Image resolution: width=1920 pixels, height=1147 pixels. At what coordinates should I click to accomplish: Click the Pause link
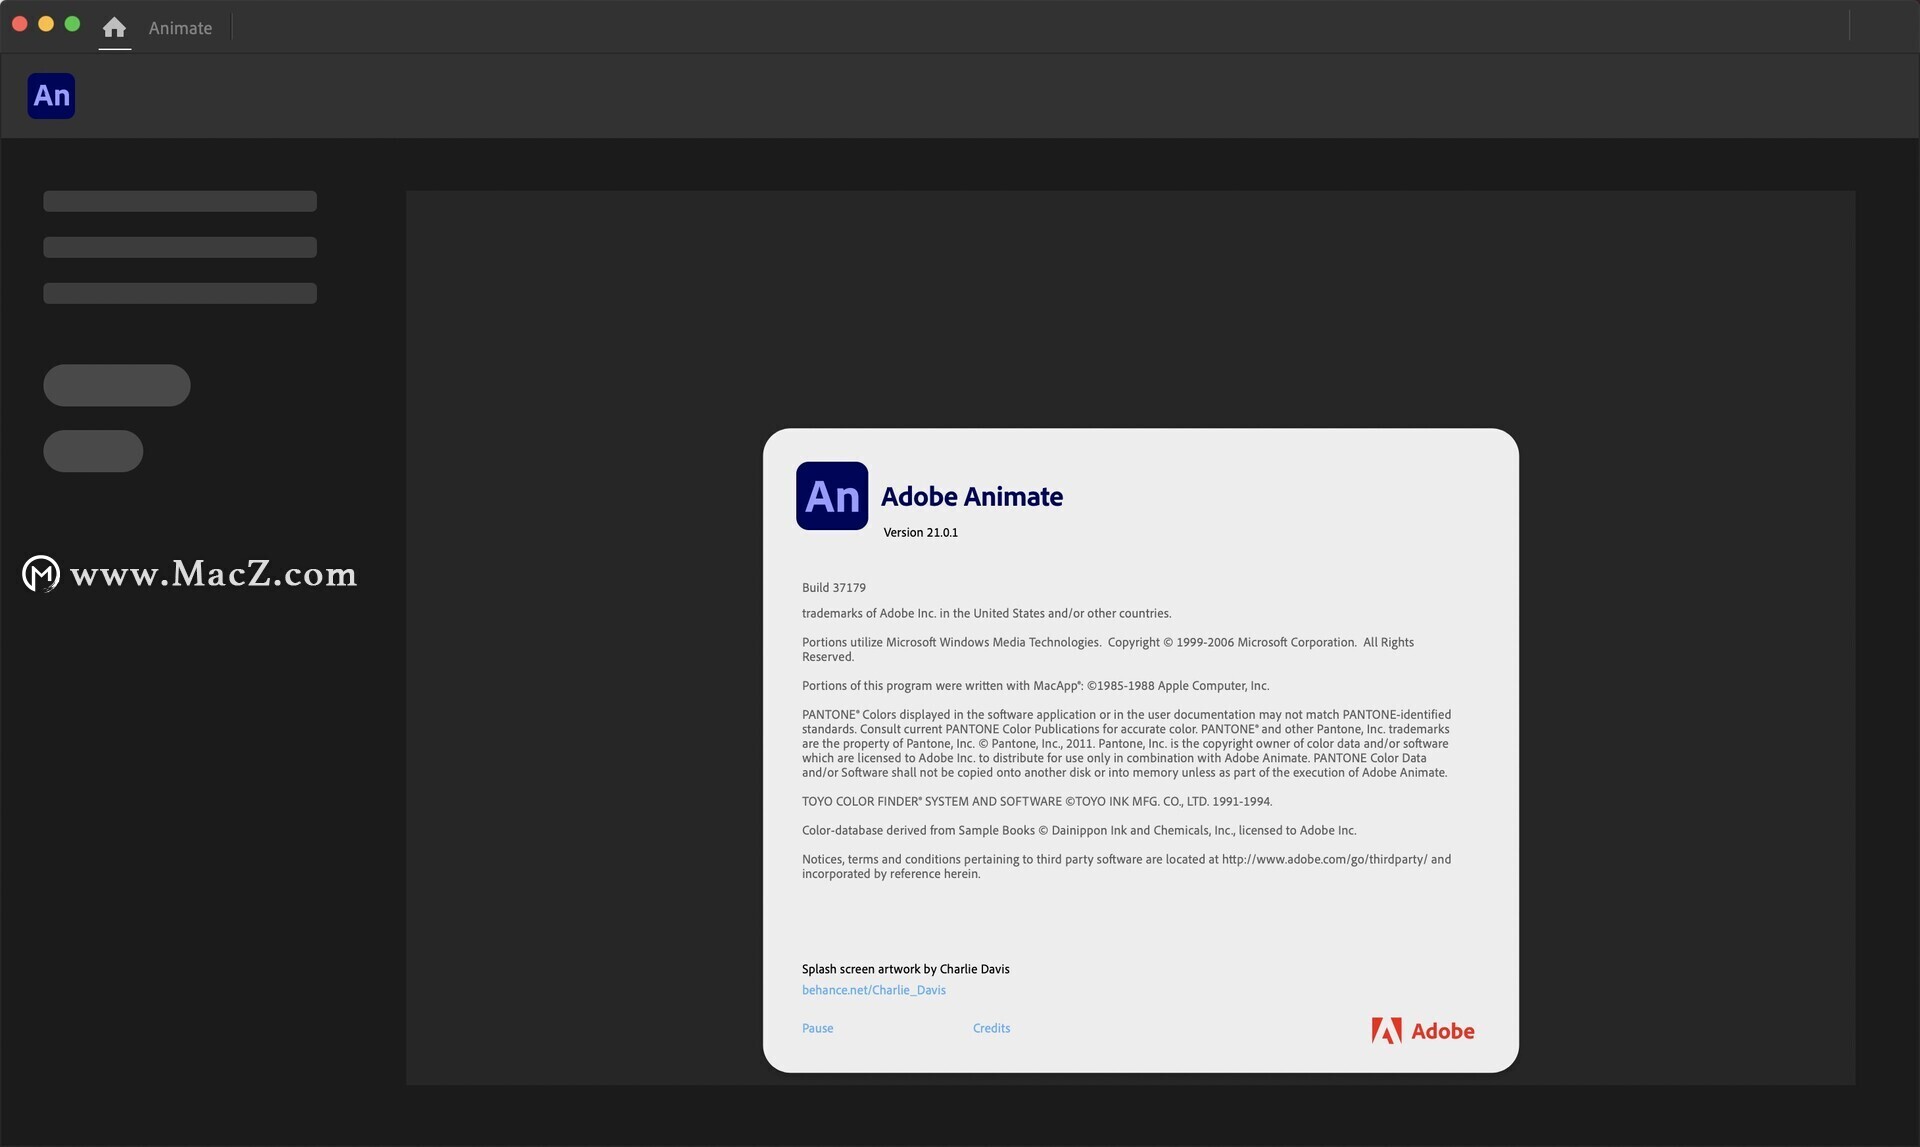click(817, 1028)
